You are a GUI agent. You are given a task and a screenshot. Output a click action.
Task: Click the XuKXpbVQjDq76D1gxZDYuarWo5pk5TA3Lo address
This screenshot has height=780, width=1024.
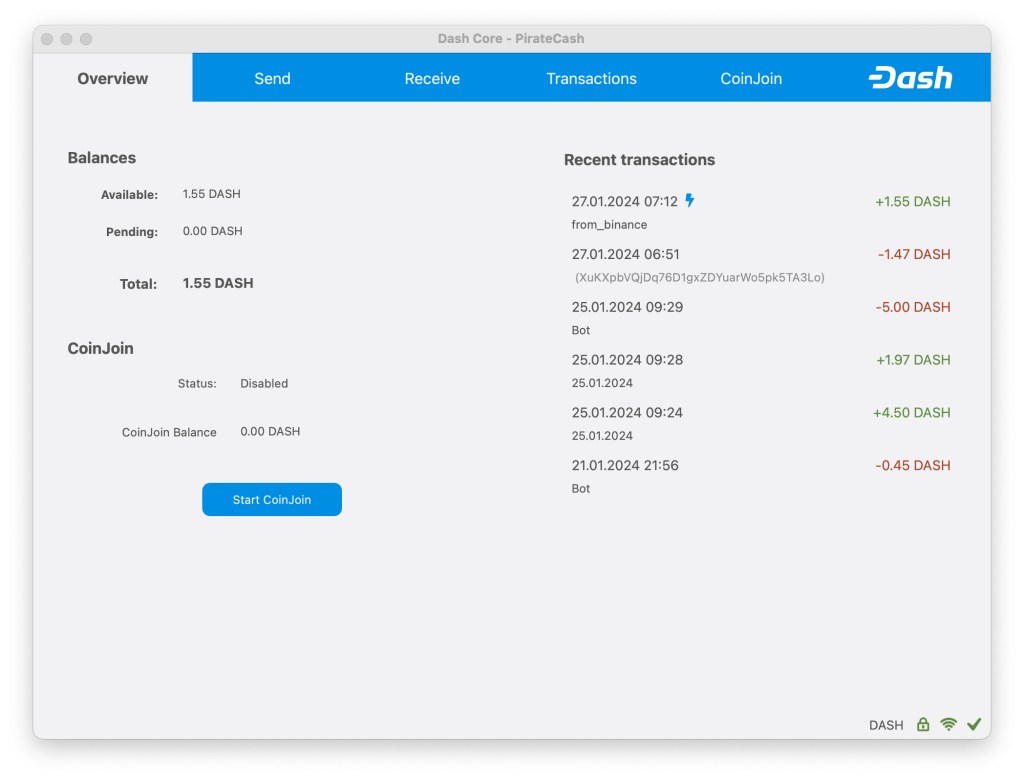pyautogui.click(x=699, y=277)
